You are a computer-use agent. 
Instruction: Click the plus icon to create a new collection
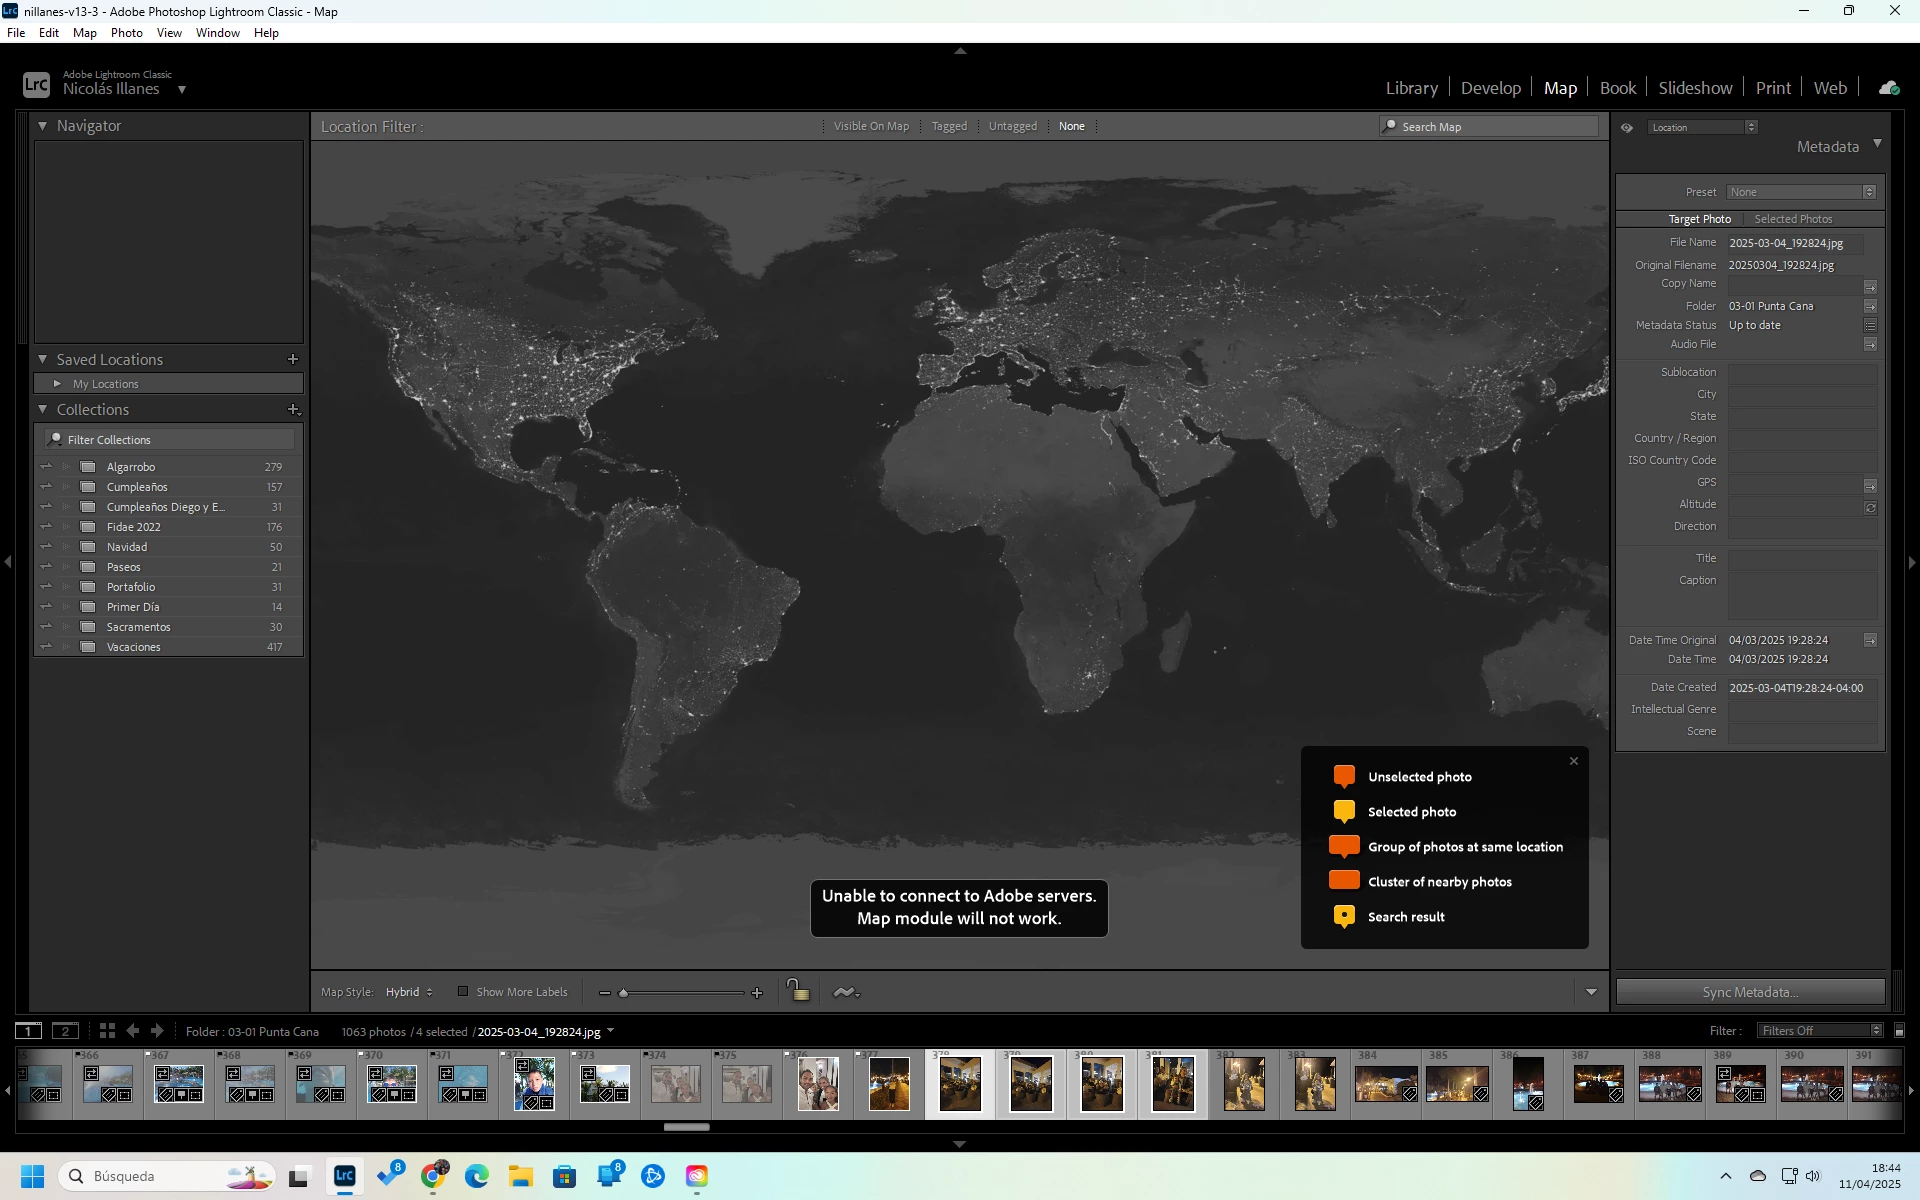click(x=293, y=409)
